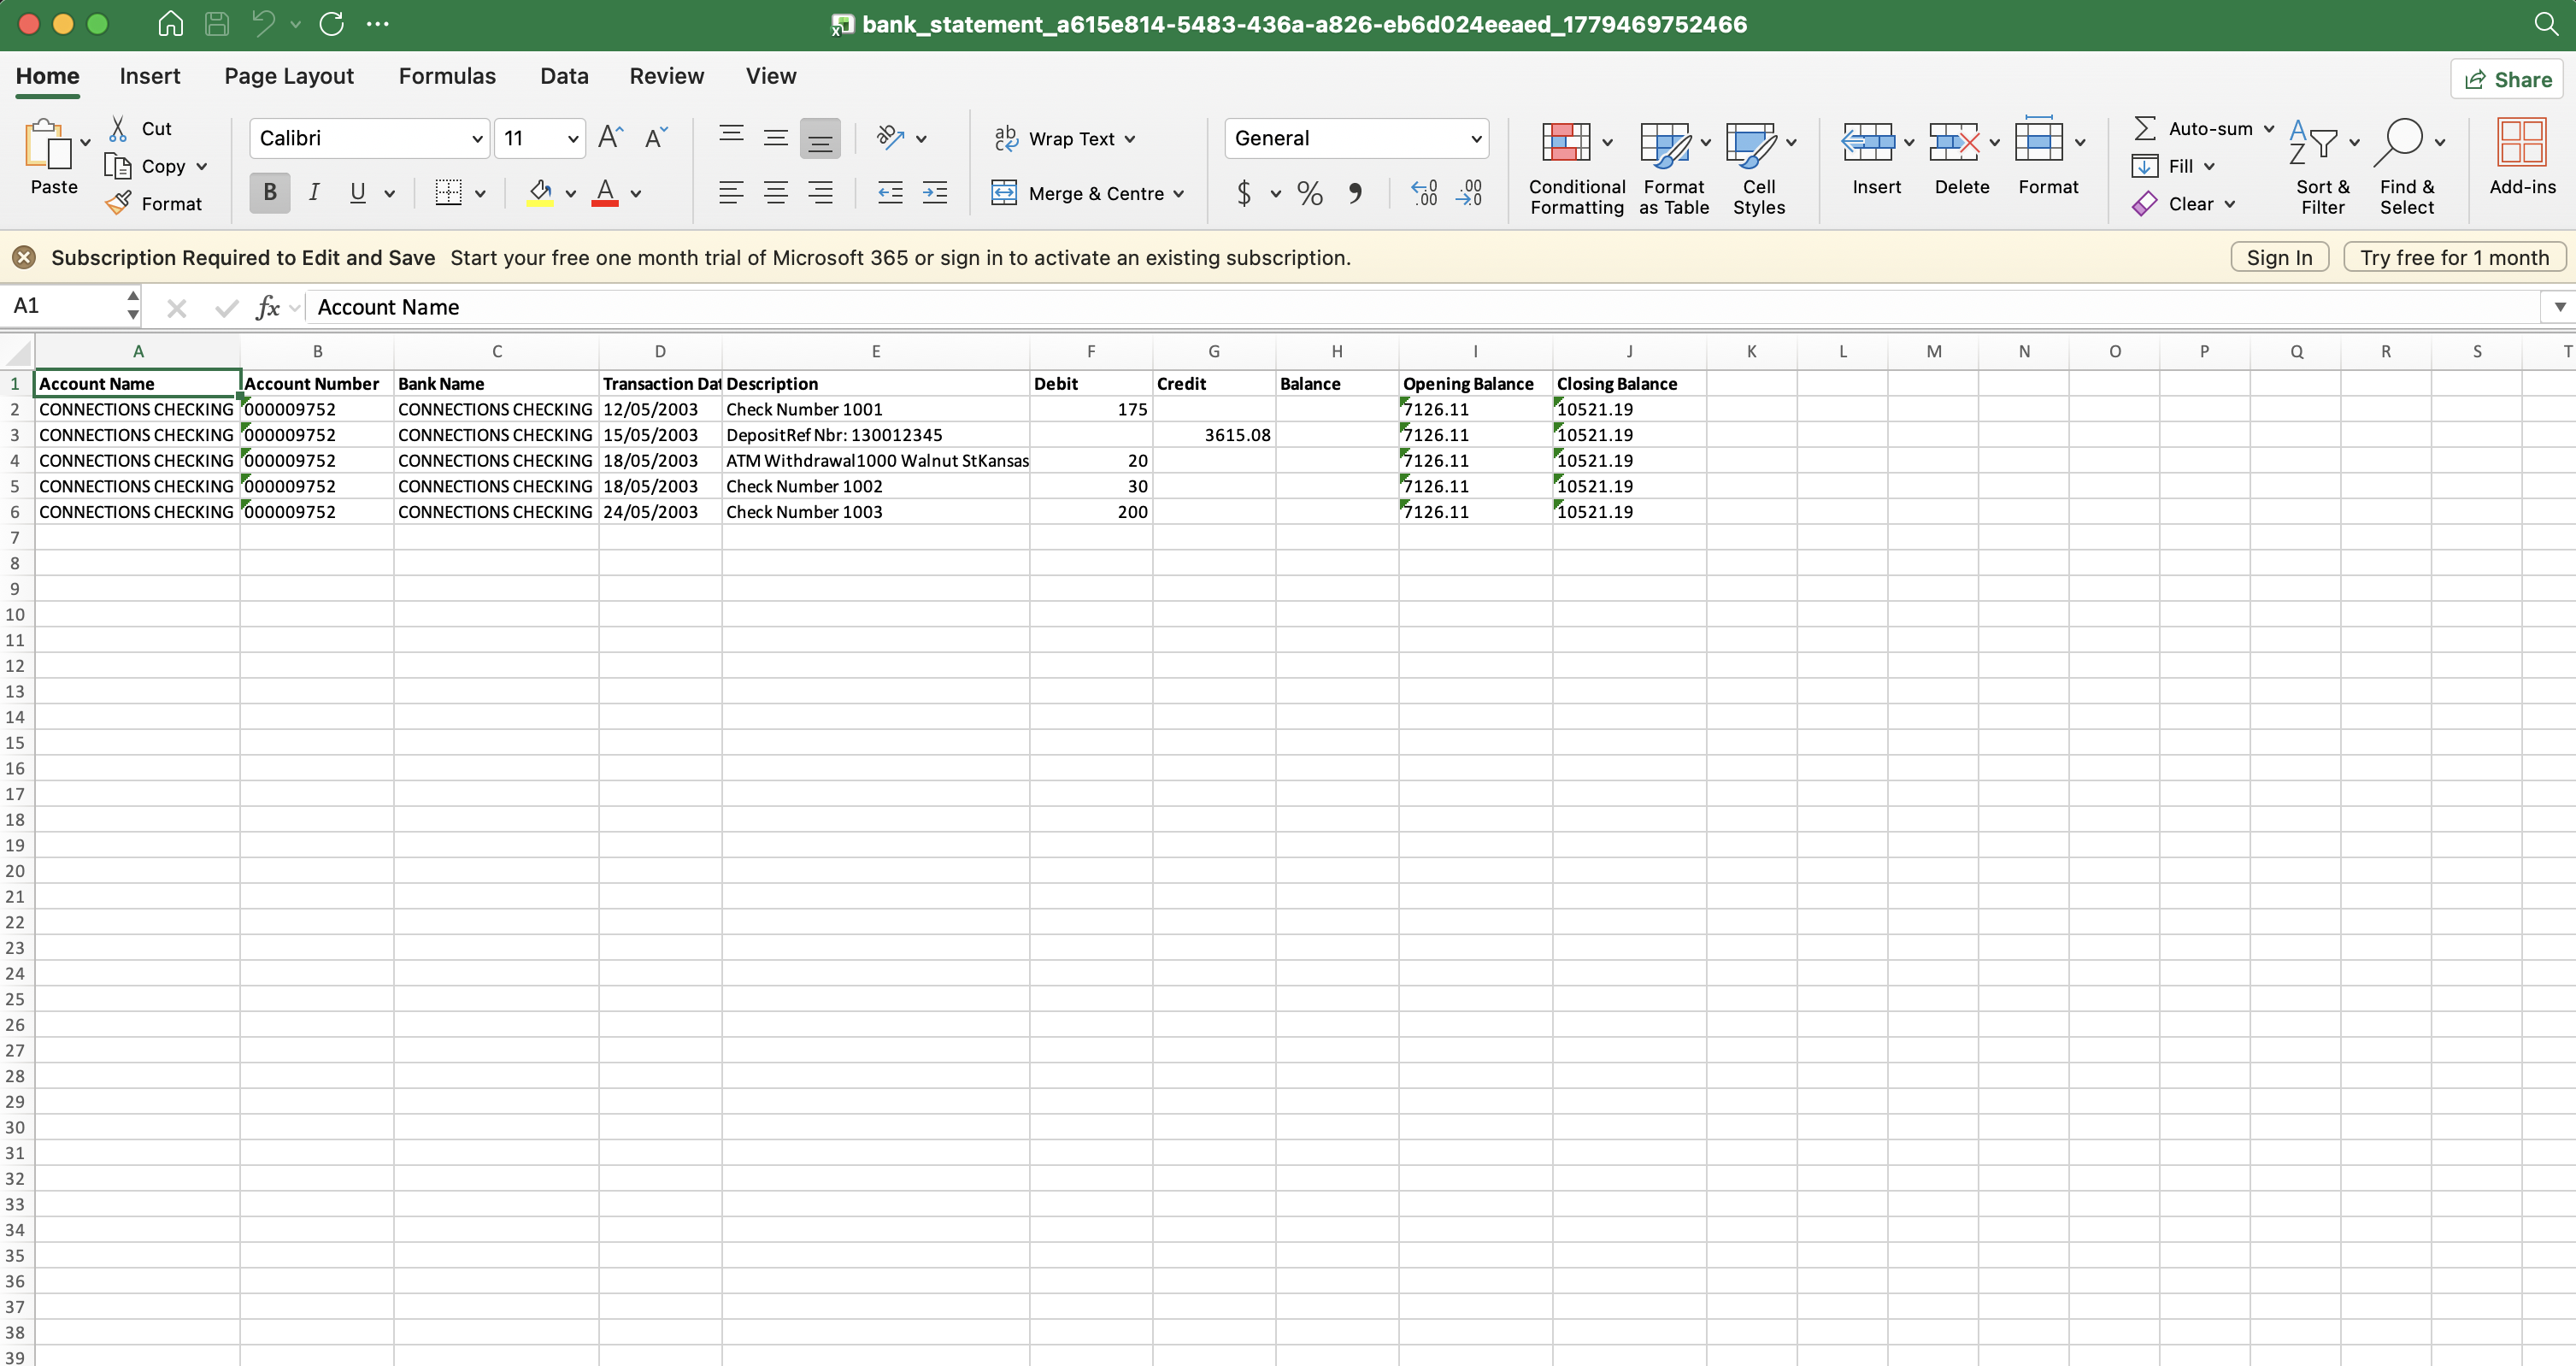Image resolution: width=2576 pixels, height=1366 pixels.
Task: Align text to the right
Action: (820, 193)
